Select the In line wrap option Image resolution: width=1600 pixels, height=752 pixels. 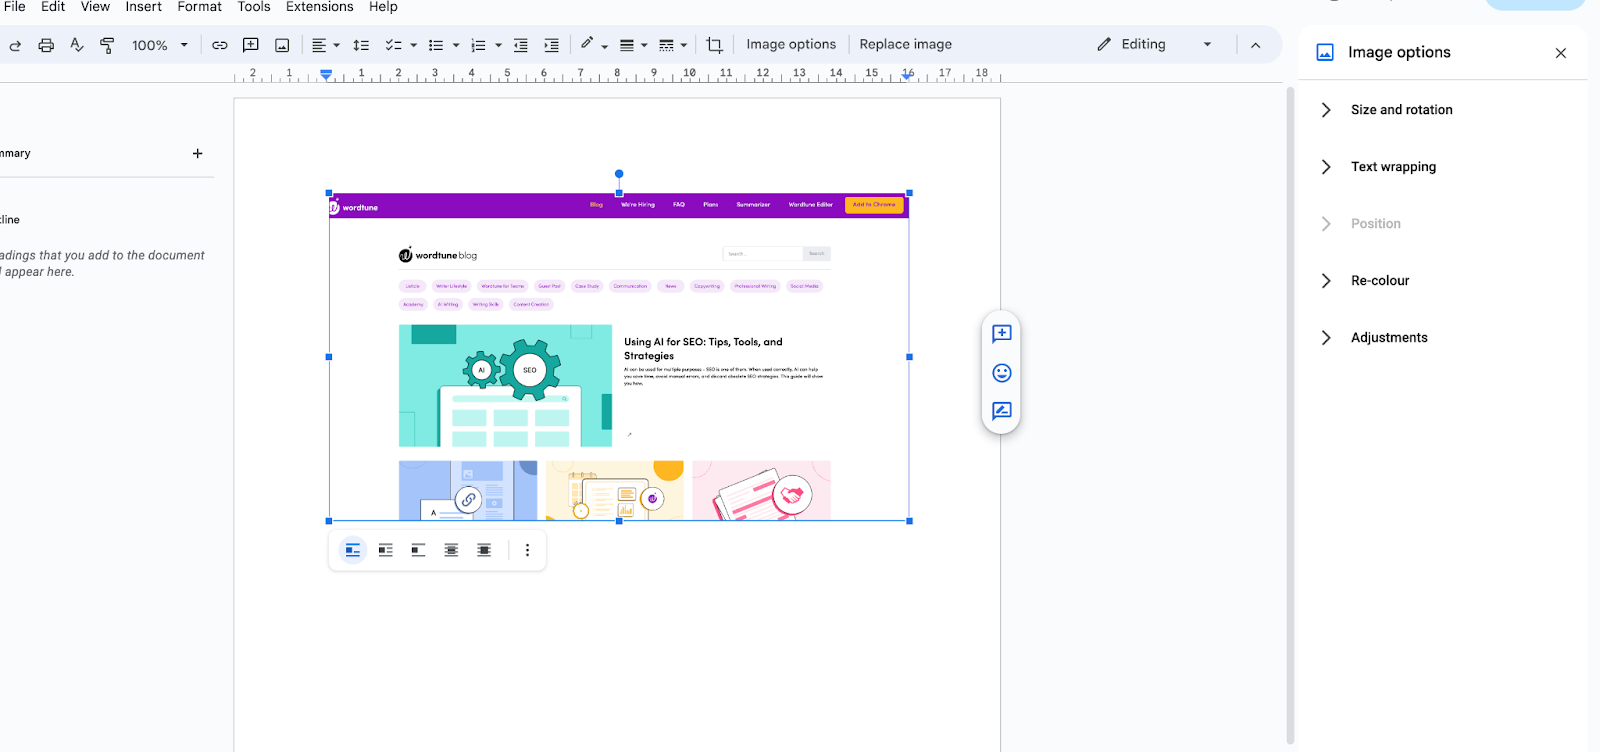[352, 550]
